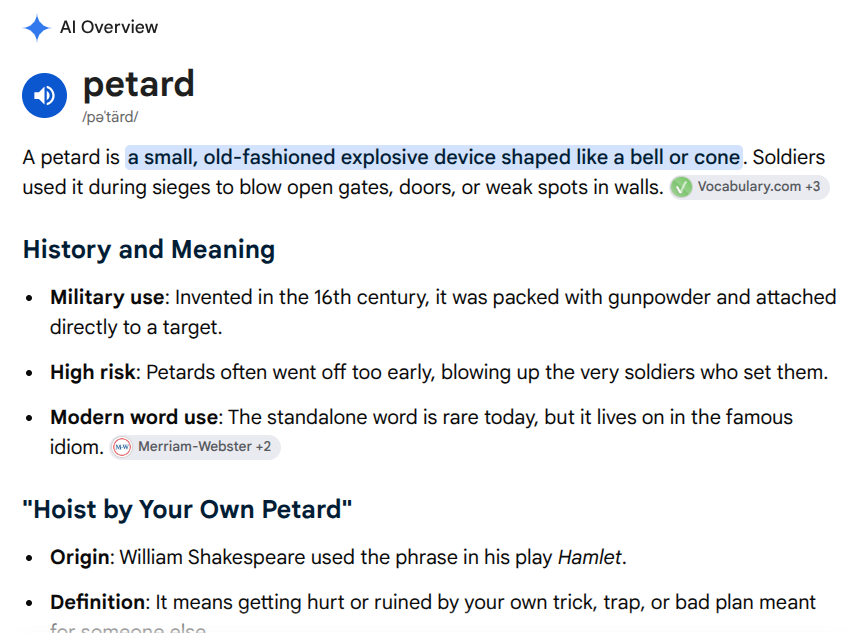Click the Origin bullet label
Screen dimensions: 855x633
click(80, 558)
